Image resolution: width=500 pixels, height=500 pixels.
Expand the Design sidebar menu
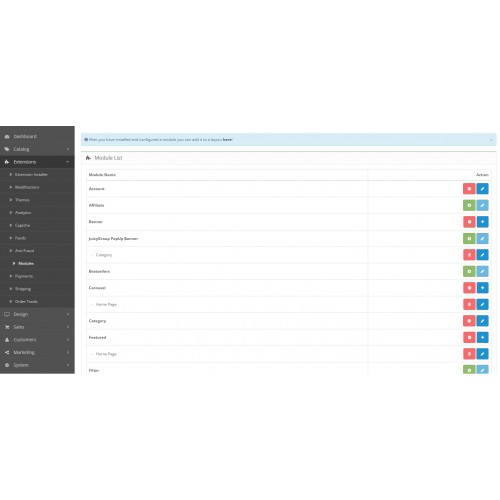click(37, 314)
